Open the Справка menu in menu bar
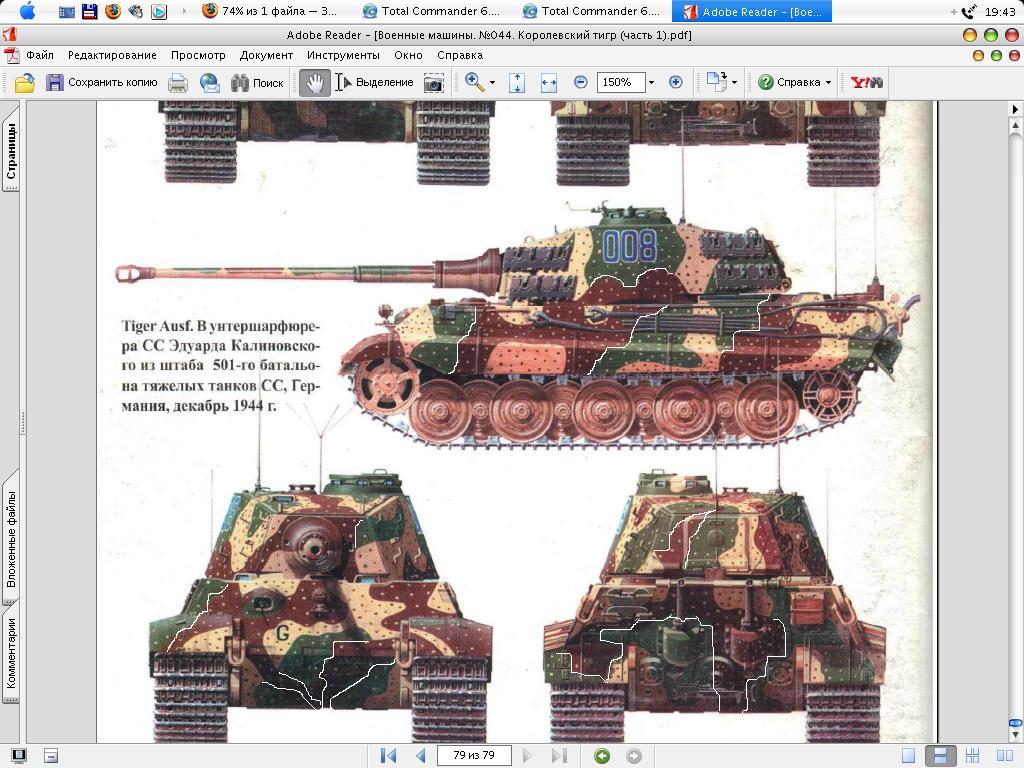This screenshot has height=768, width=1024. click(460, 56)
